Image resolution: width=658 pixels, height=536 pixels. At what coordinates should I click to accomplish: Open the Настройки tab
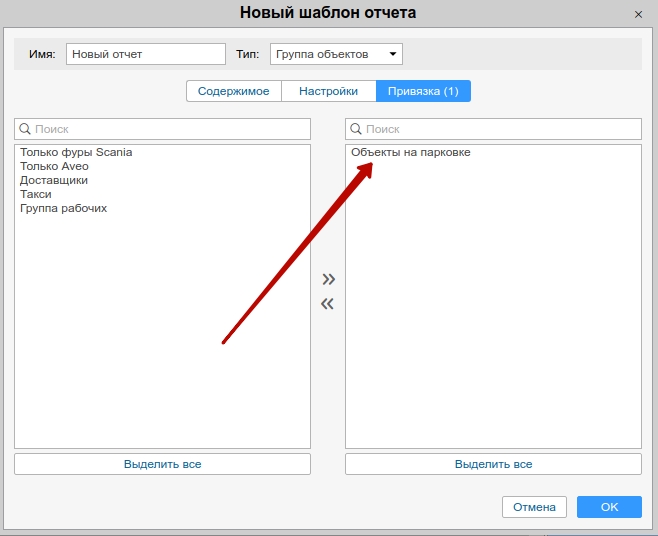328,91
